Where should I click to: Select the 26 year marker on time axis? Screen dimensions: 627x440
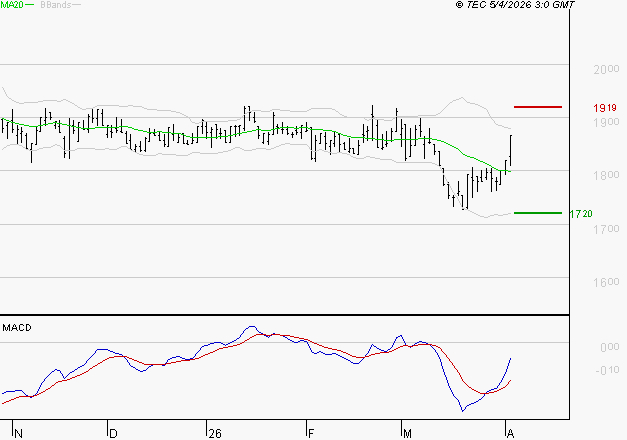coord(214,434)
